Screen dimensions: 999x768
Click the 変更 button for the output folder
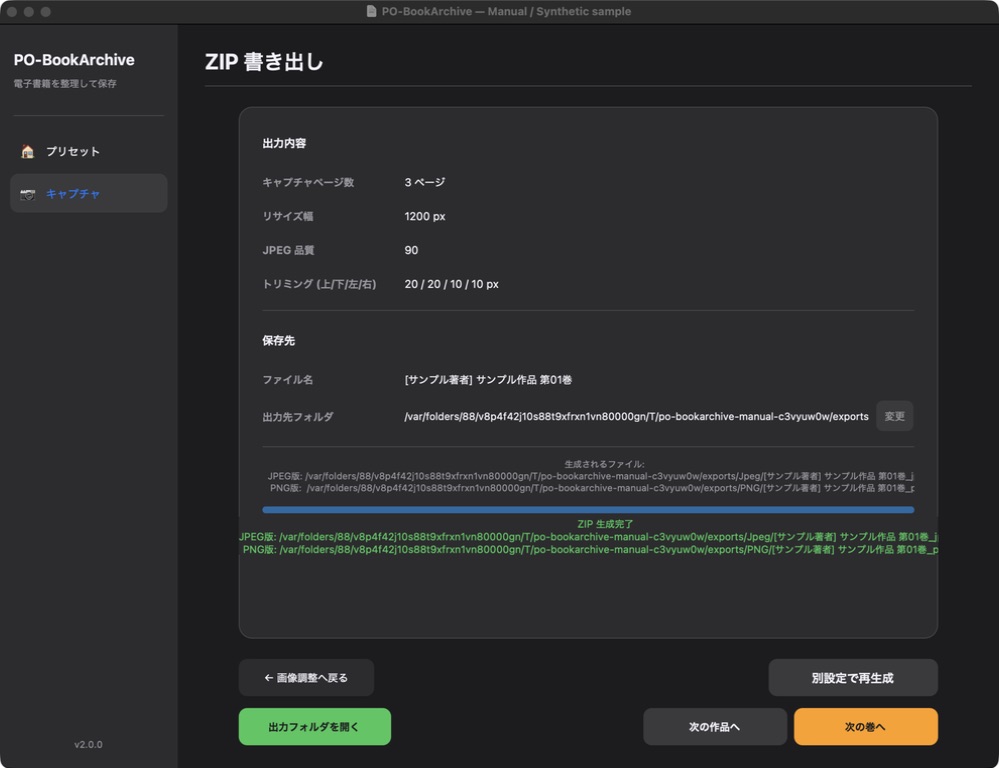[x=895, y=416]
